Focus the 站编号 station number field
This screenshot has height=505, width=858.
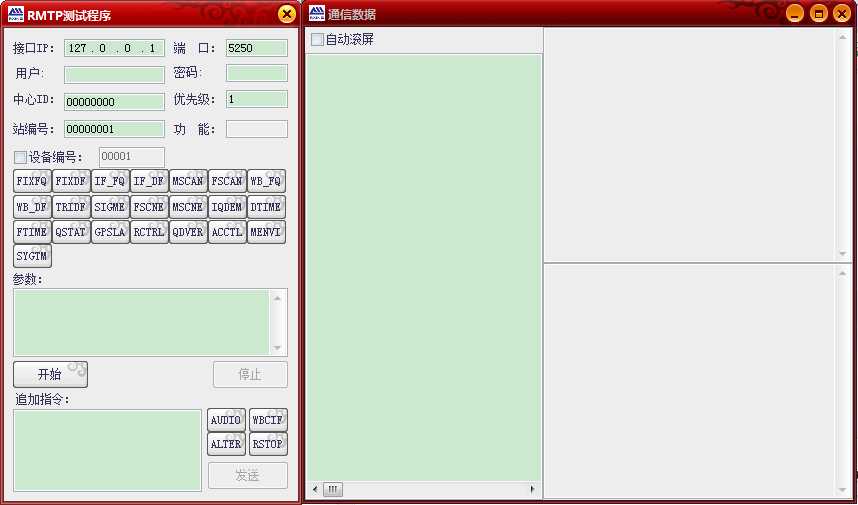click(x=114, y=129)
